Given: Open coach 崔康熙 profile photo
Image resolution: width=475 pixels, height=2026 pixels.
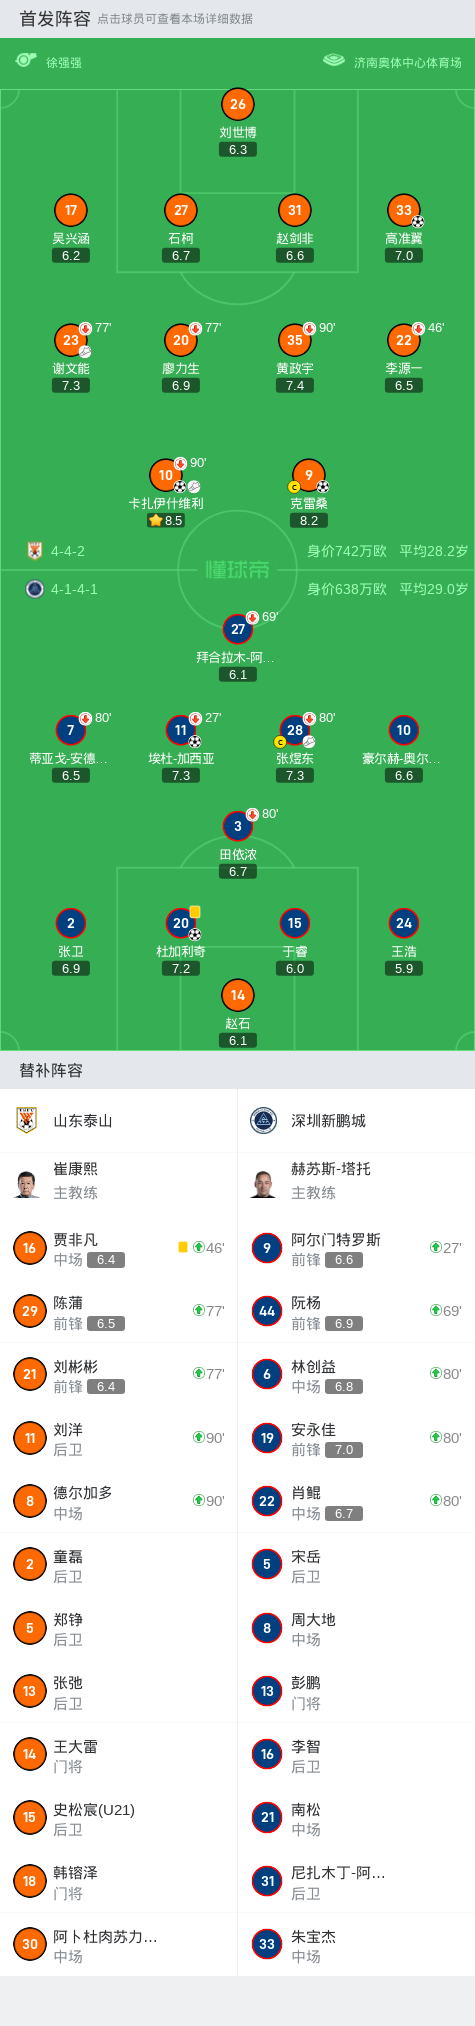Looking at the screenshot, I should 27,1182.
